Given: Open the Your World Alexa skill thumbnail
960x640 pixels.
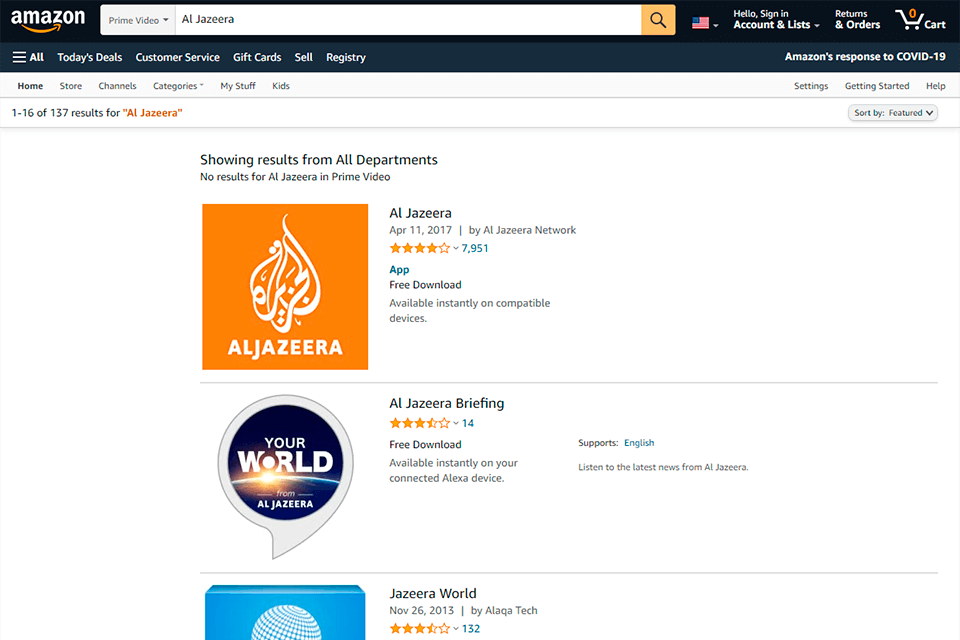Looking at the screenshot, I should pyautogui.click(x=285, y=476).
